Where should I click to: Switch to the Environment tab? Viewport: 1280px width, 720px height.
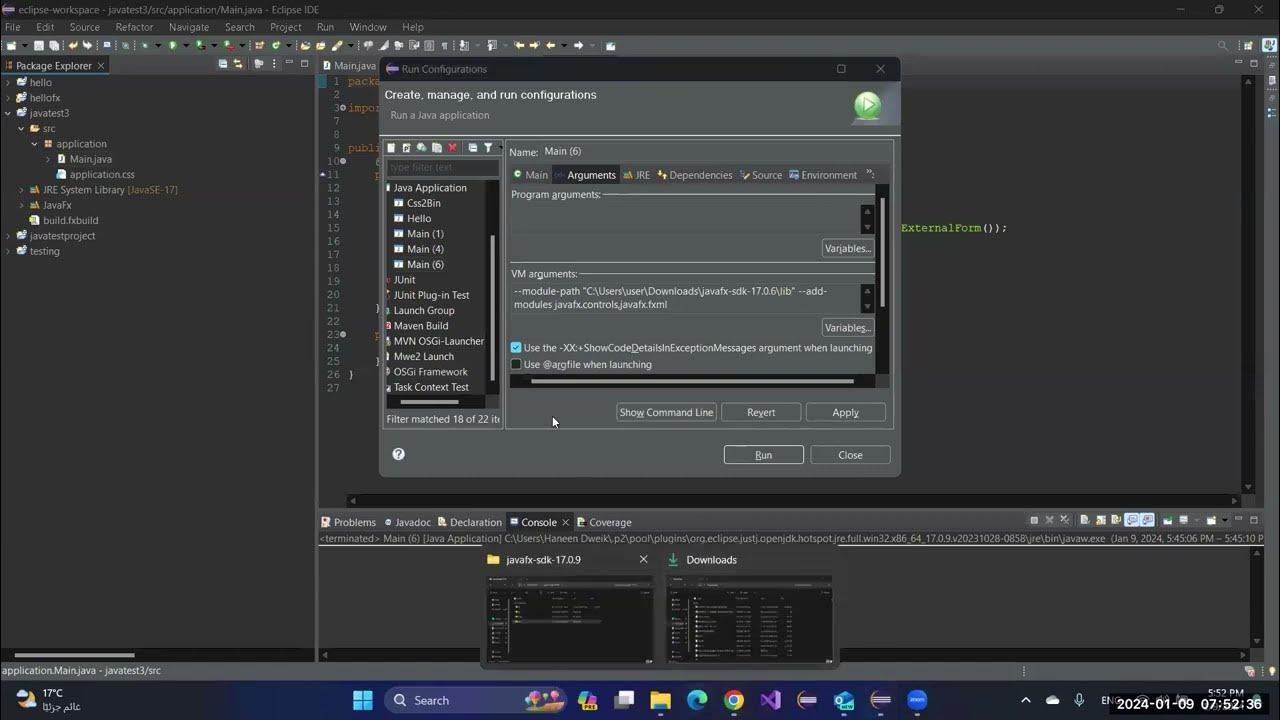pyautogui.click(x=822, y=175)
